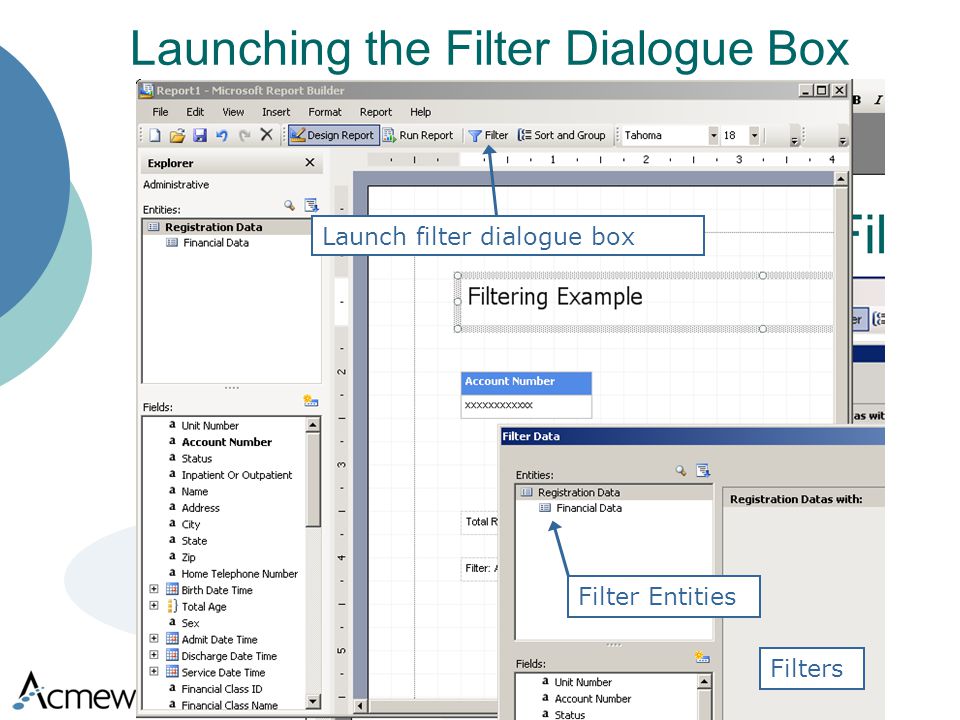Select Registration Data in Filter Data dialog
The width and height of the screenshot is (960, 720).
click(x=579, y=492)
